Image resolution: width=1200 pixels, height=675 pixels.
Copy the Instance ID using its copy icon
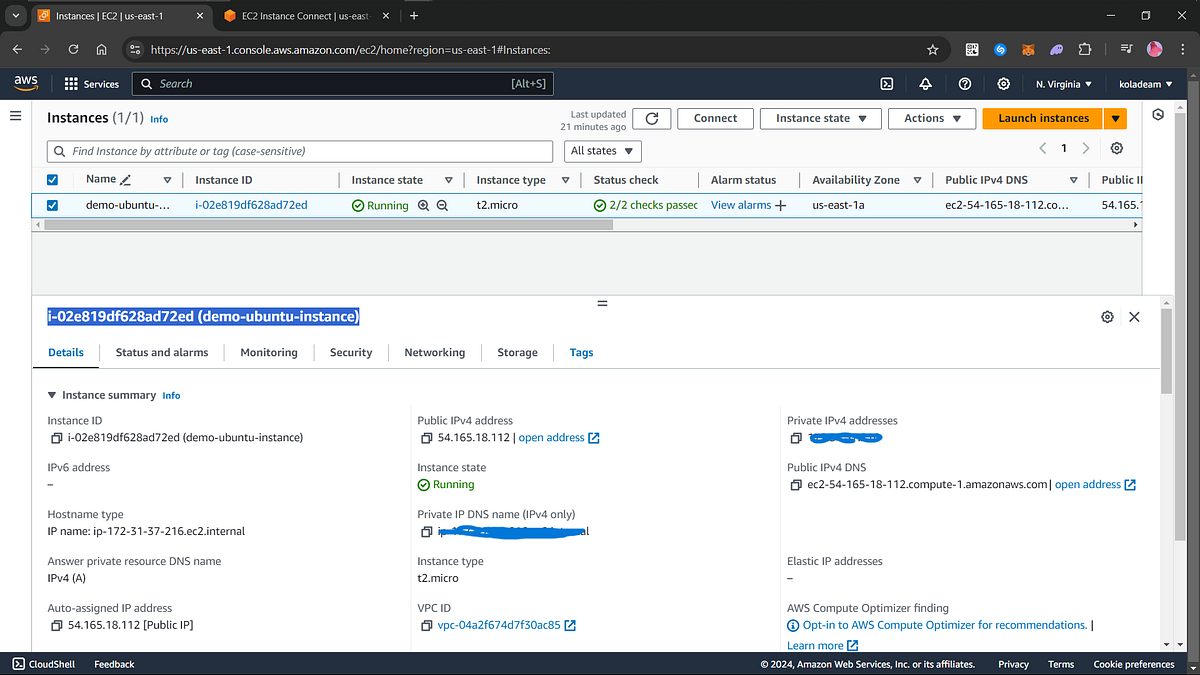pos(56,437)
